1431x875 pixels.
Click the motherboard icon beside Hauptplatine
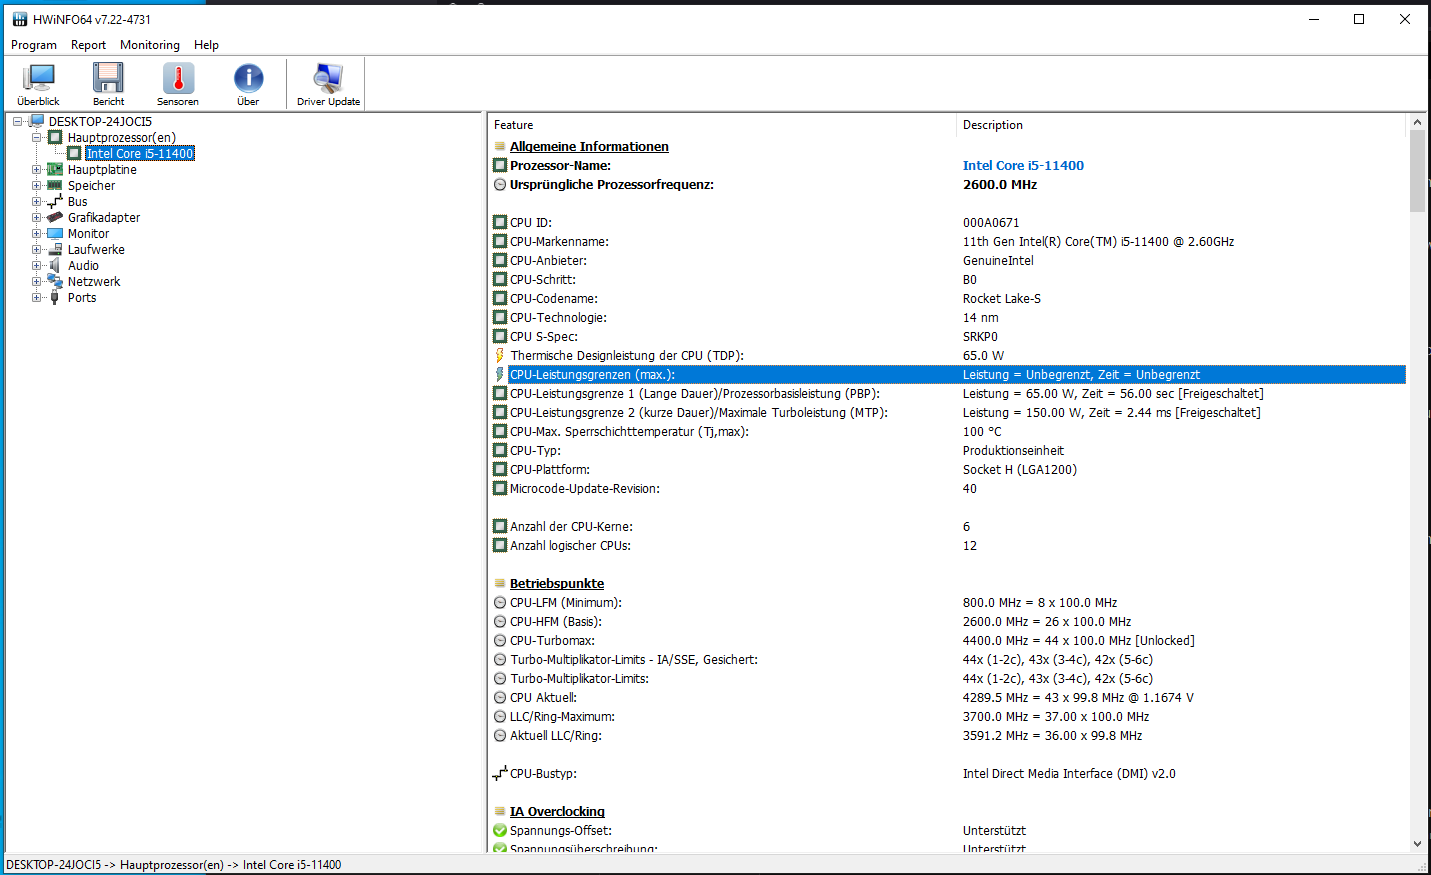pos(55,169)
